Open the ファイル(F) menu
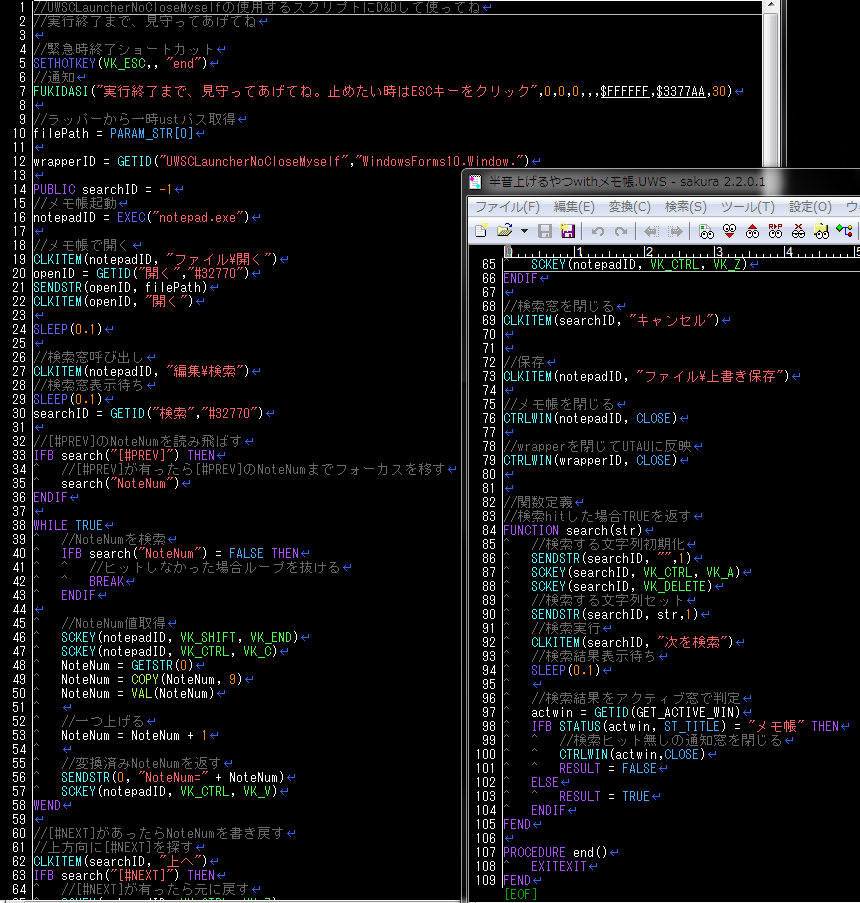This screenshot has height=903, width=860. (507, 207)
